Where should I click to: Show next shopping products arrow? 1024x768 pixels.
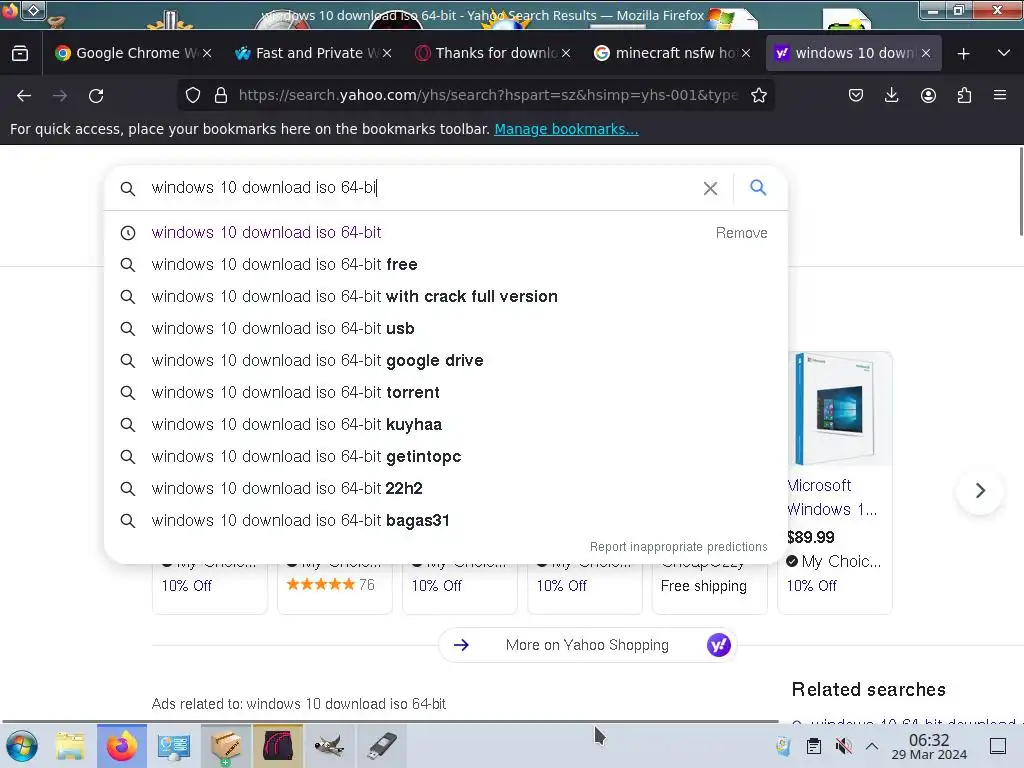[x=980, y=490]
